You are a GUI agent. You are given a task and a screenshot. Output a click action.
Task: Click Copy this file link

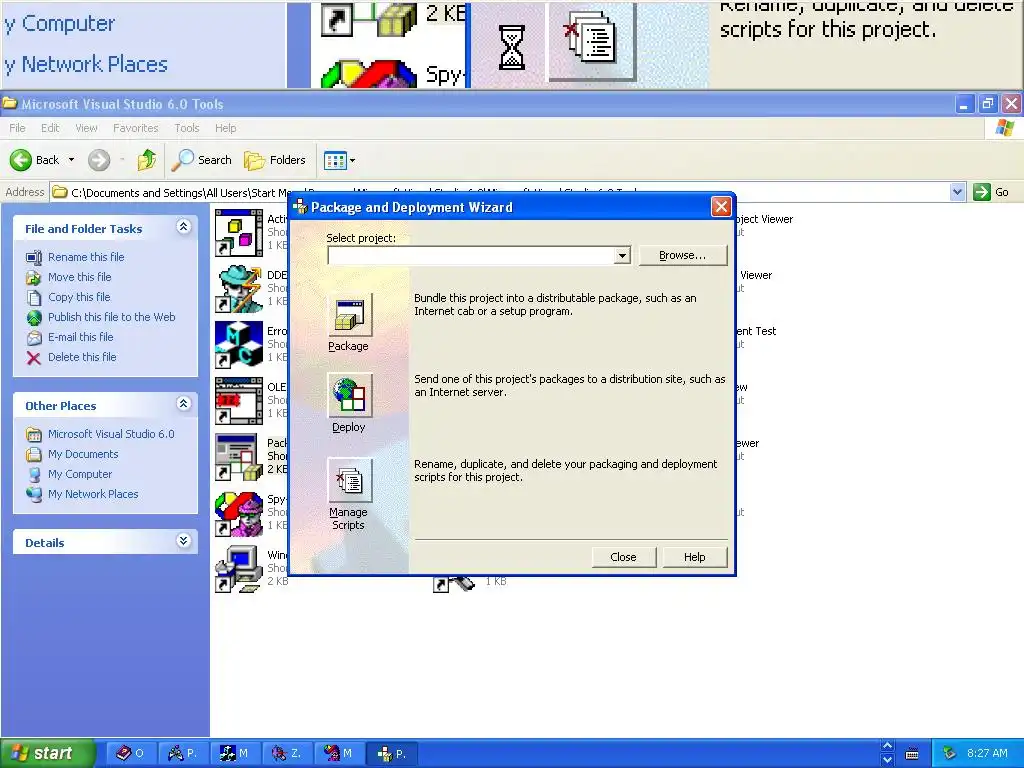(79, 297)
